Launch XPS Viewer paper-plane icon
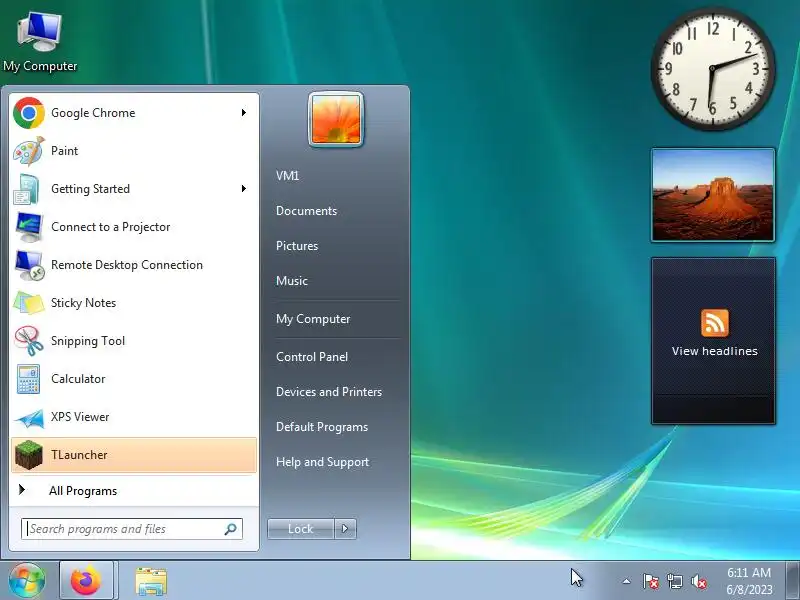800x600 pixels. 29,417
